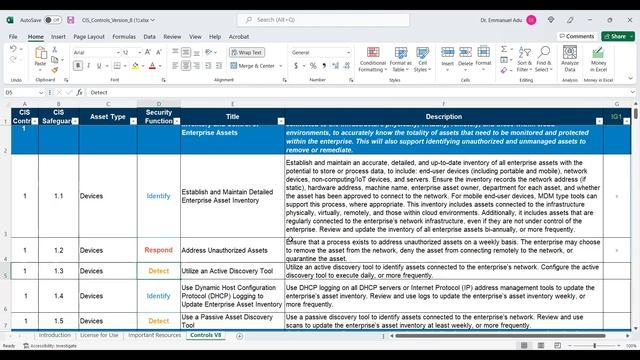This screenshot has width=640, height=360.
Task: Click the Orientation text angle icon
Action: coord(209,52)
